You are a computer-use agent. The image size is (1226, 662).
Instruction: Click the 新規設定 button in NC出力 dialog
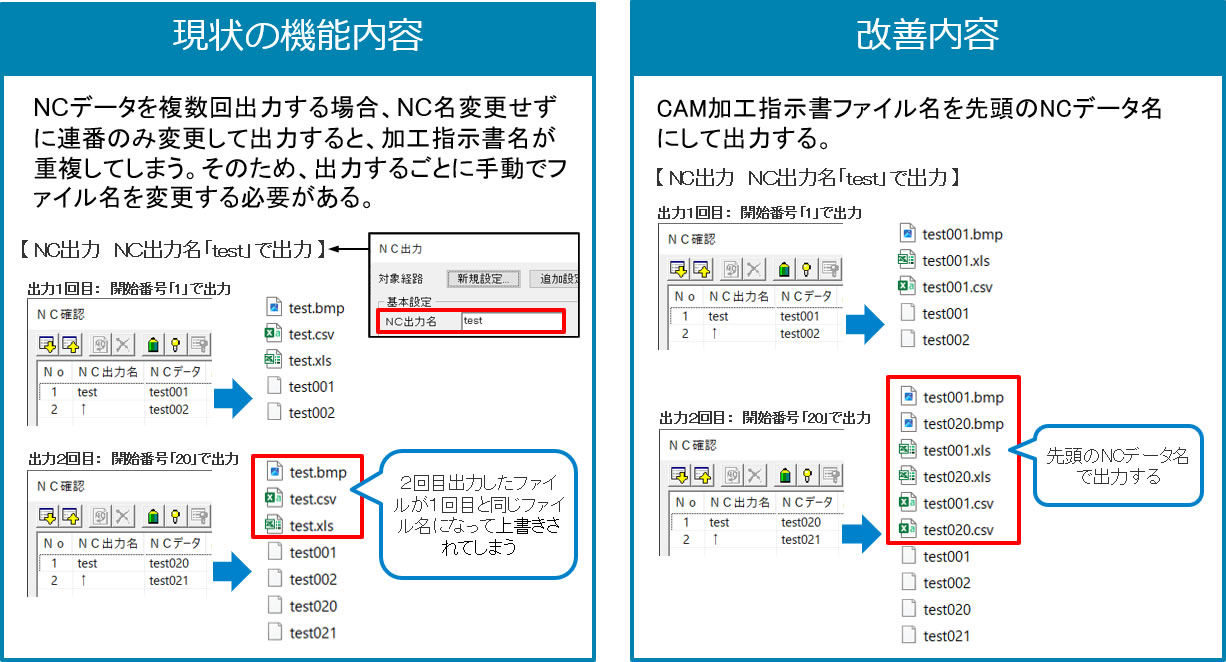click(484, 279)
